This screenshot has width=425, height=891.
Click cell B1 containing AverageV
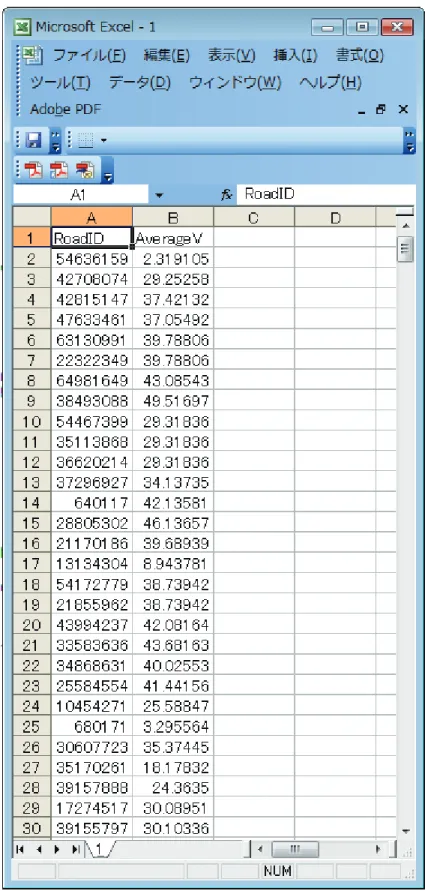tap(173, 238)
